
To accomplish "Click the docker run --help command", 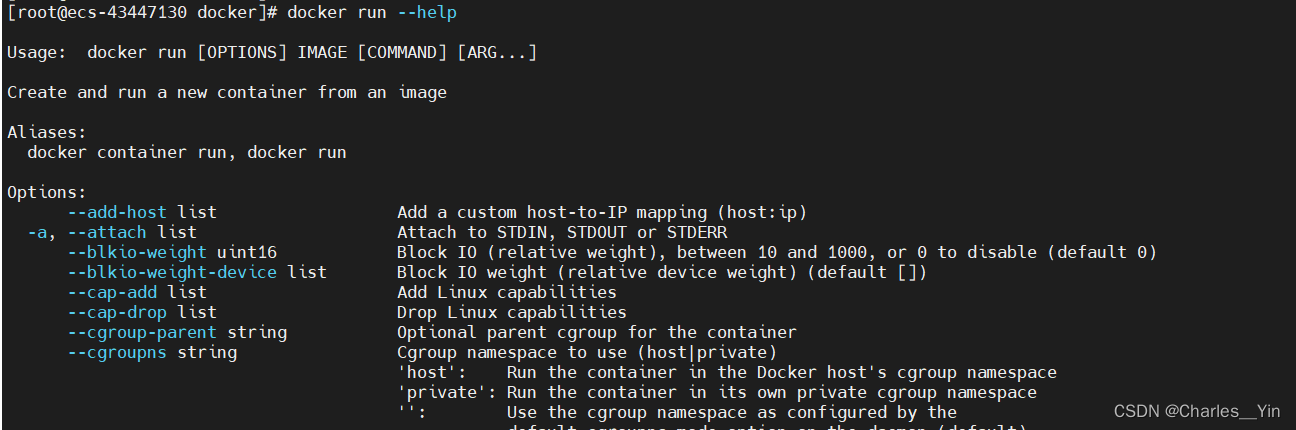I will pos(372,12).
